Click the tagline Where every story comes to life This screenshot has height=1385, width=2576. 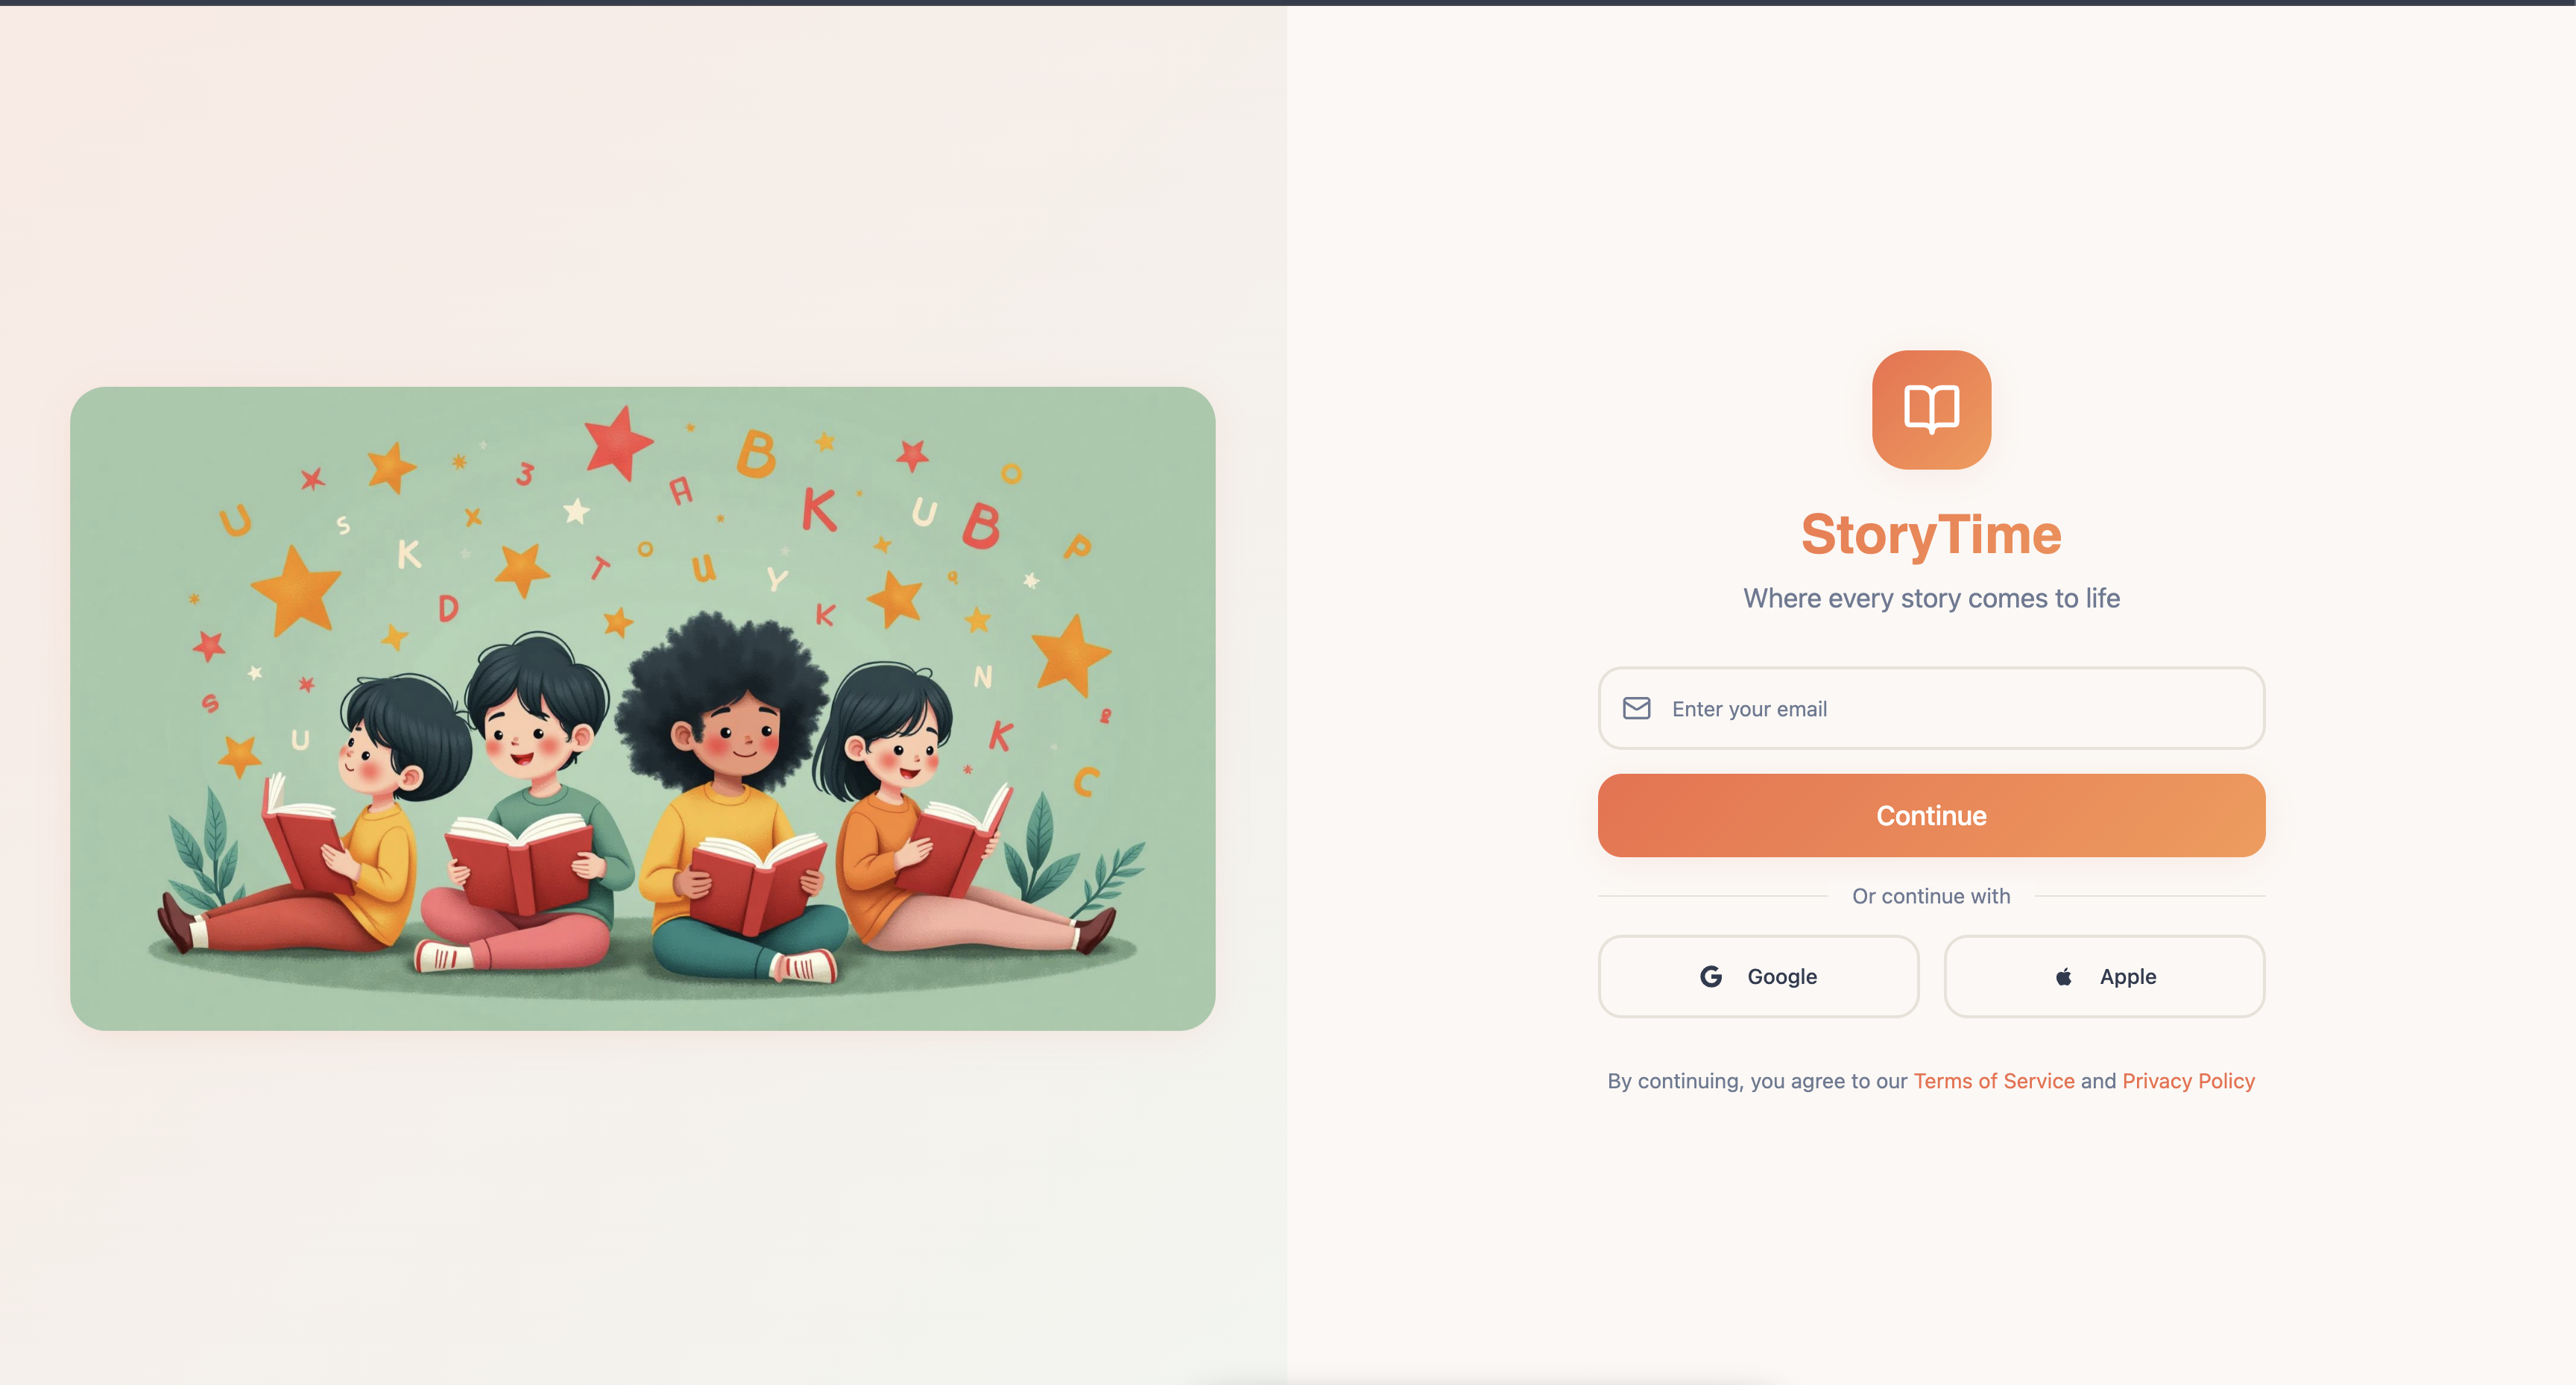1931,598
